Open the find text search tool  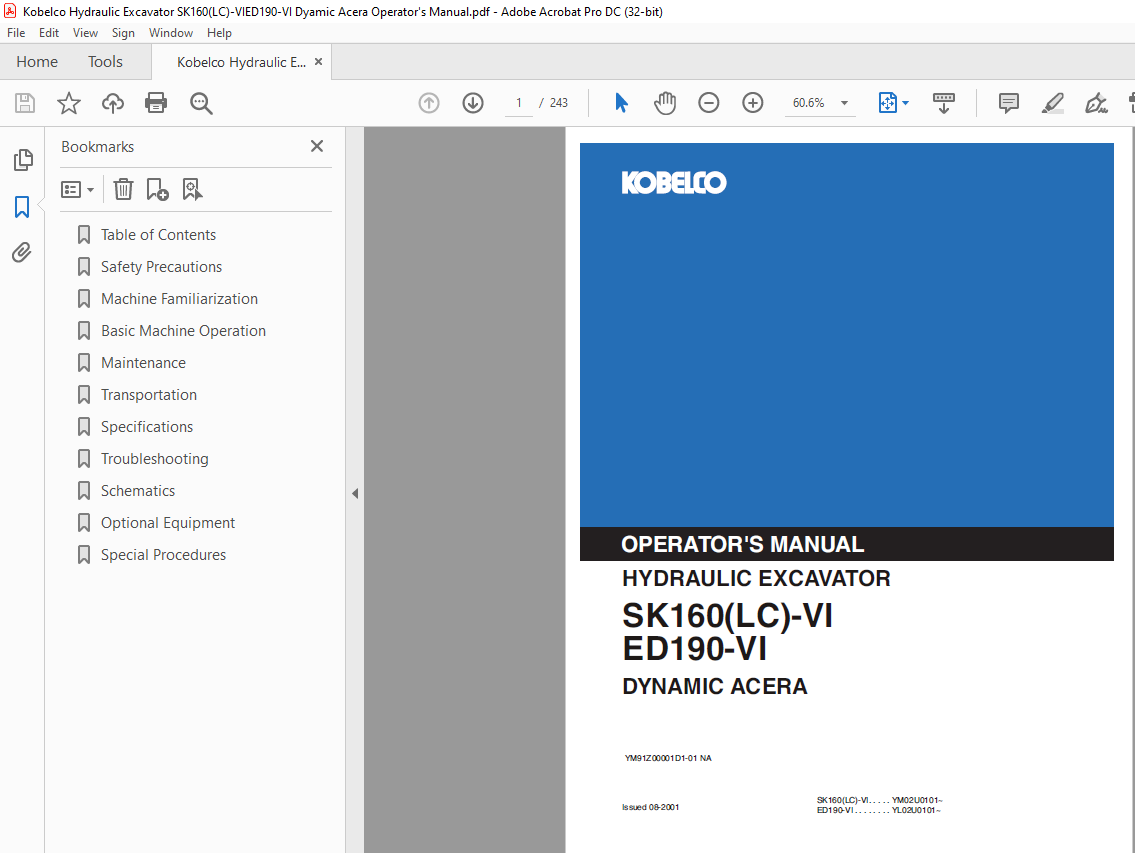pos(201,103)
